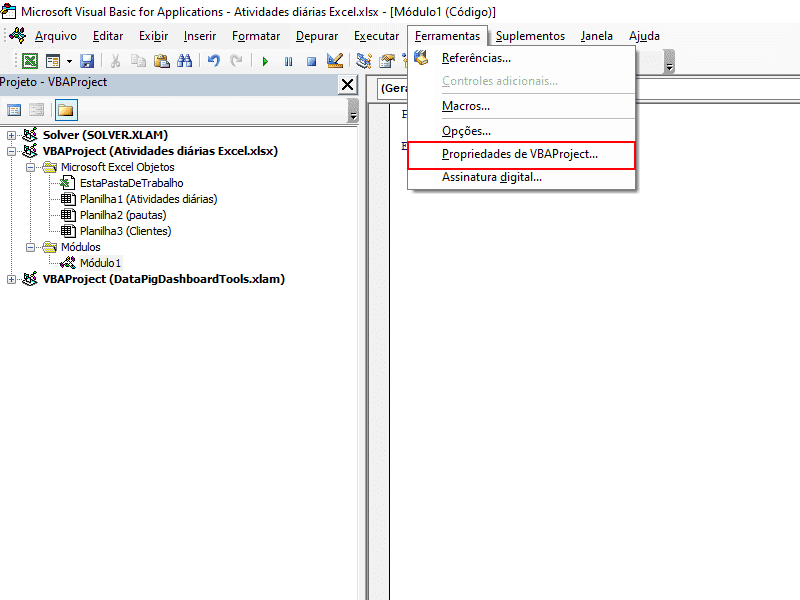Save the project with the floppy disk icon
The height and width of the screenshot is (600, 800).
click(x=87, y=61)
